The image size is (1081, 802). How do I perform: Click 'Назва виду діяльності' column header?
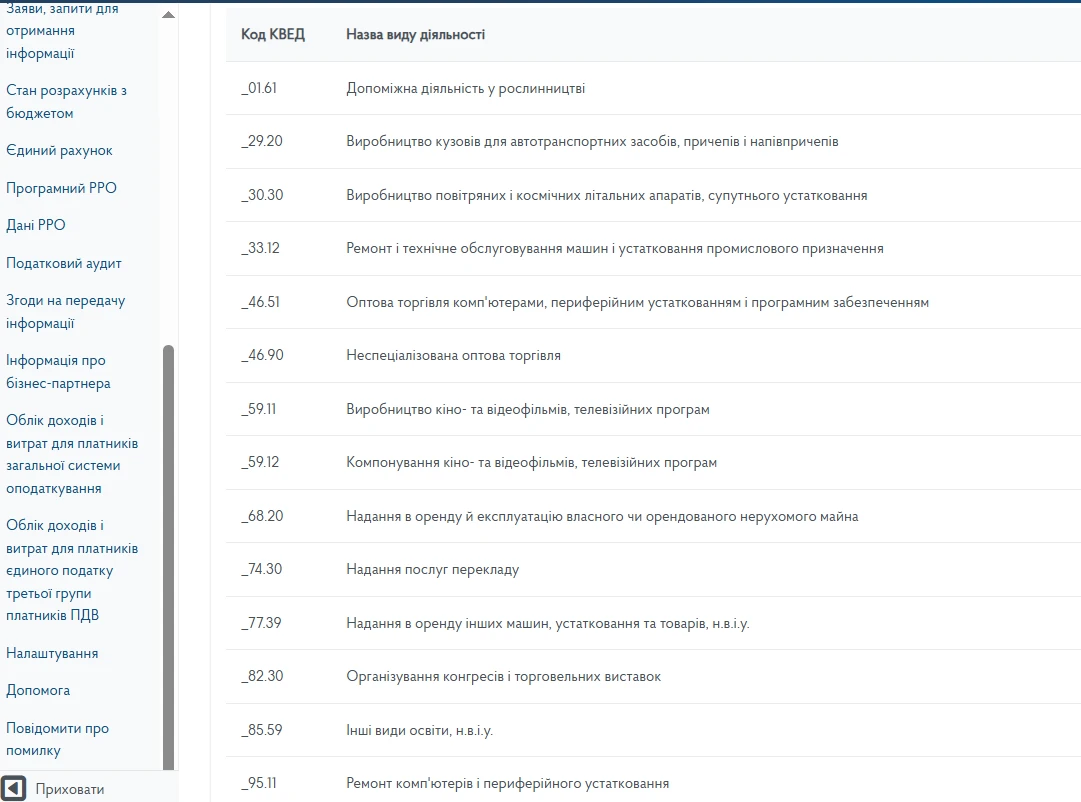(415, 35)
